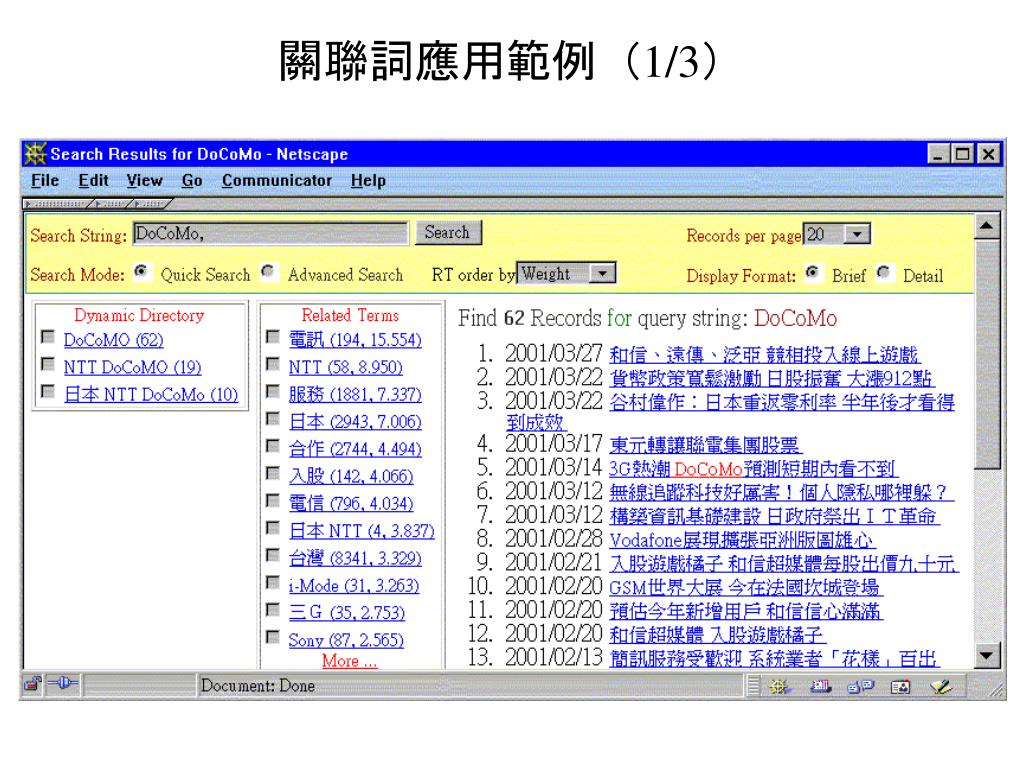Image resolution: width=1024 pixels, height=768 pixels.
Task: Maximize the Netscape window
Action: (962, 154)
